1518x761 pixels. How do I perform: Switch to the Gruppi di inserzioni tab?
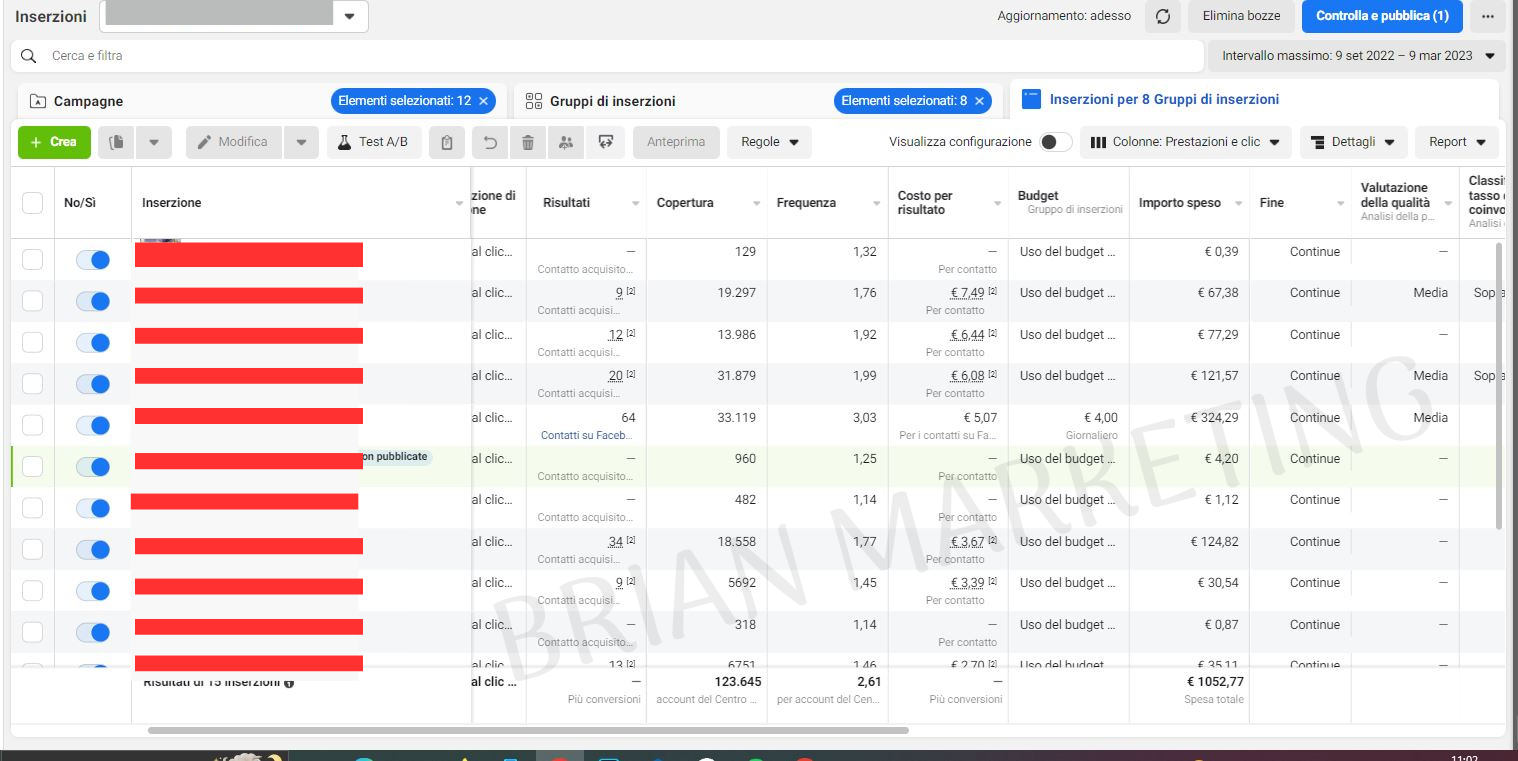(612, 101)
